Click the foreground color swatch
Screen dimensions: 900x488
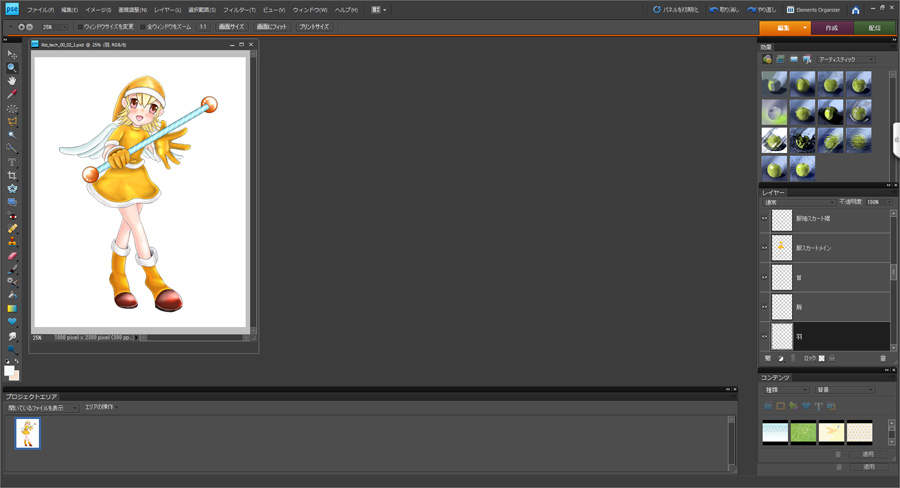pos(9,370)
